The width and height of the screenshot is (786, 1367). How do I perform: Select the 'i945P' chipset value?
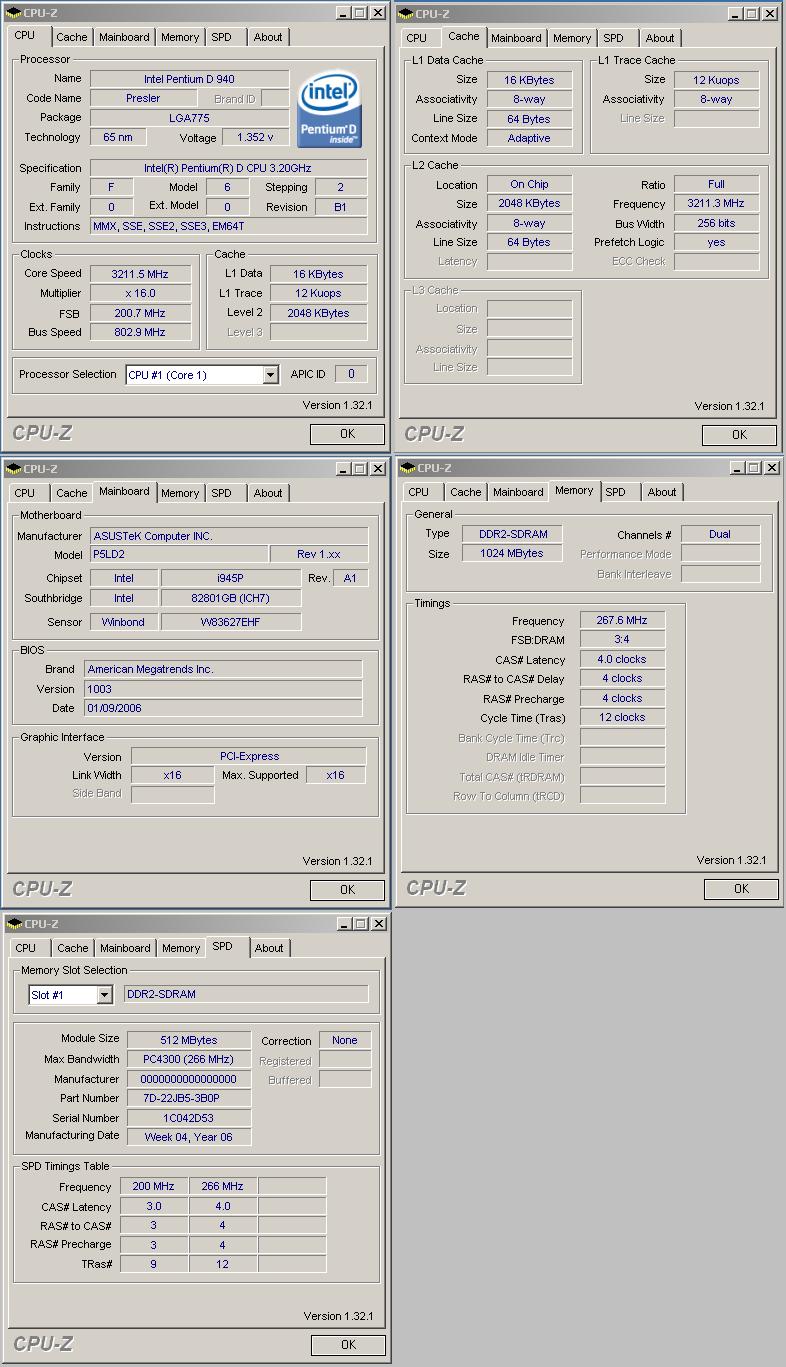(x=231, y=578)
